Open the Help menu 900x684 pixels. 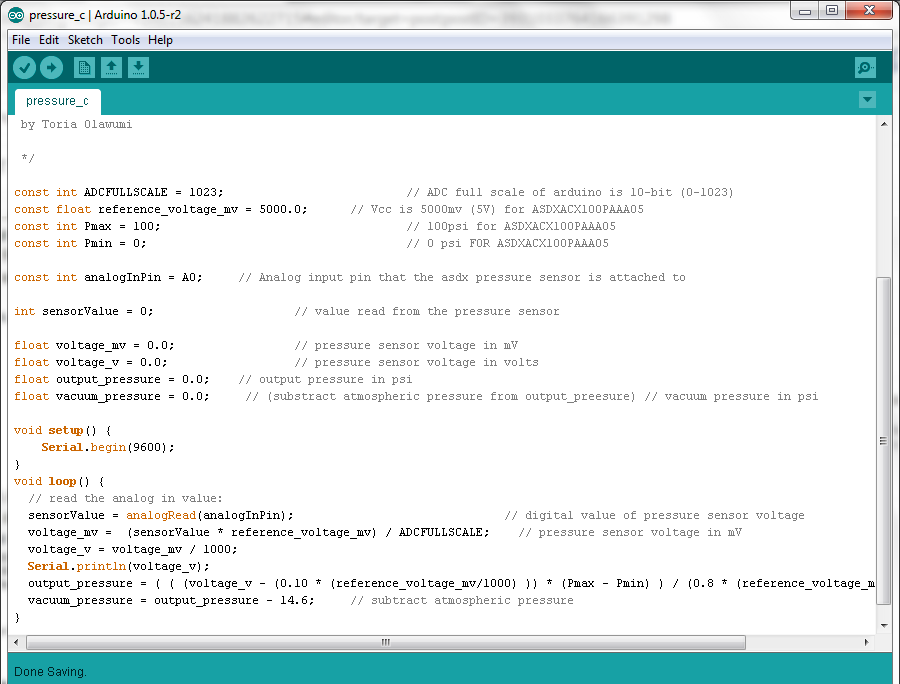coord(160,40)
